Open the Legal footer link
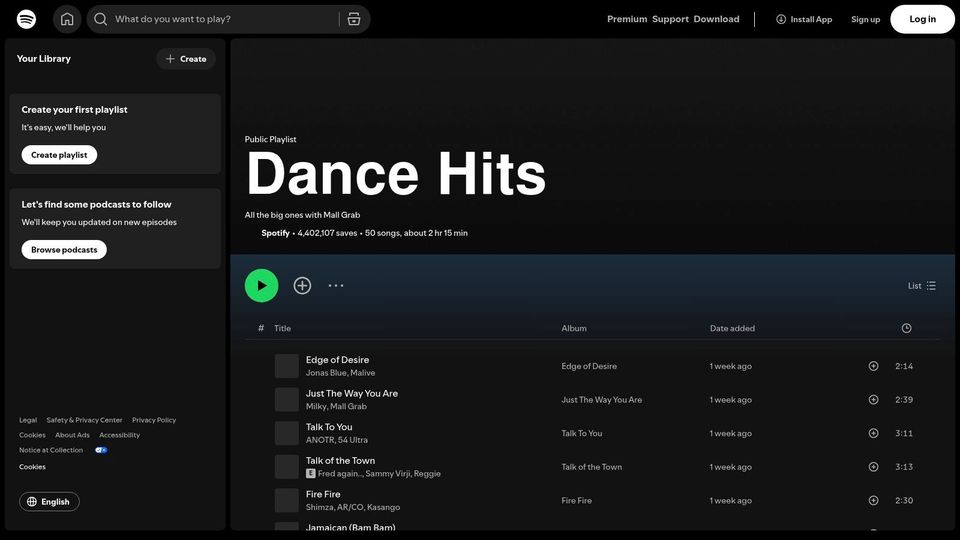This screenshot has width=960, height=540. pyautogui.click(x=28, y=420)
